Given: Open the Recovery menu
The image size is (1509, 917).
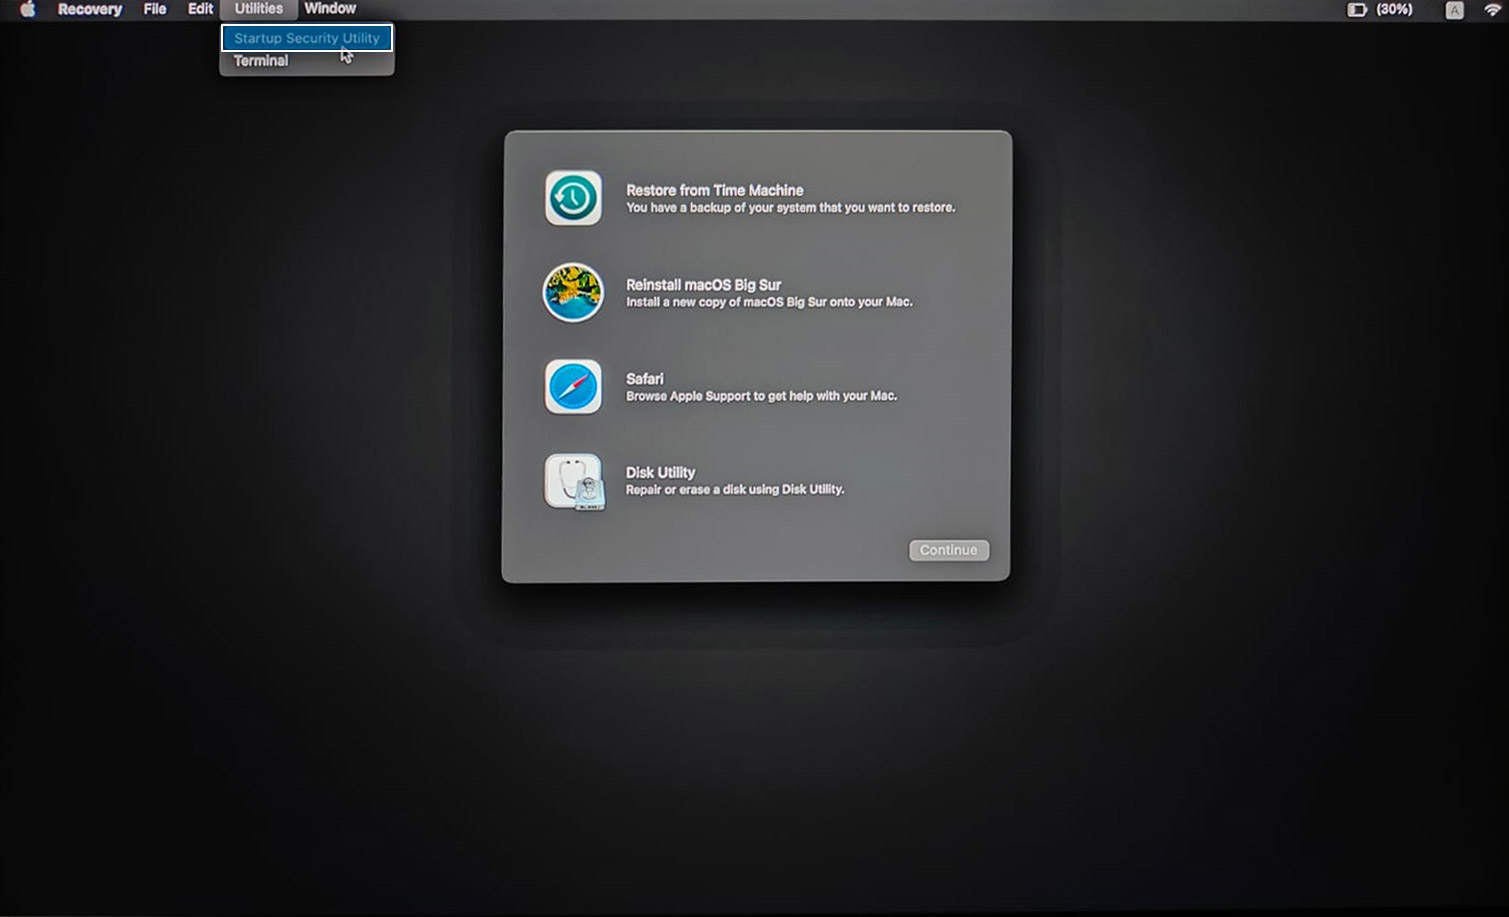Looking at the screenshot, I should [90, 9].
